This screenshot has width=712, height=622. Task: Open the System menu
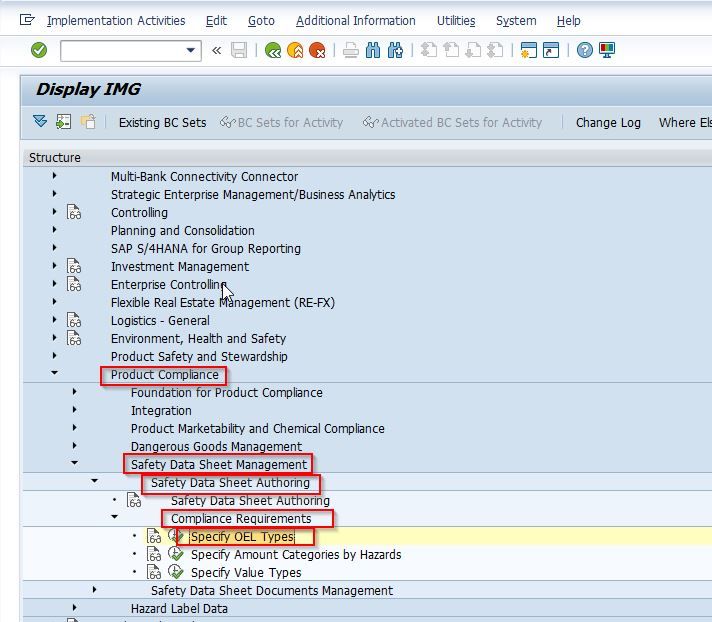click(x=516, y=21)
